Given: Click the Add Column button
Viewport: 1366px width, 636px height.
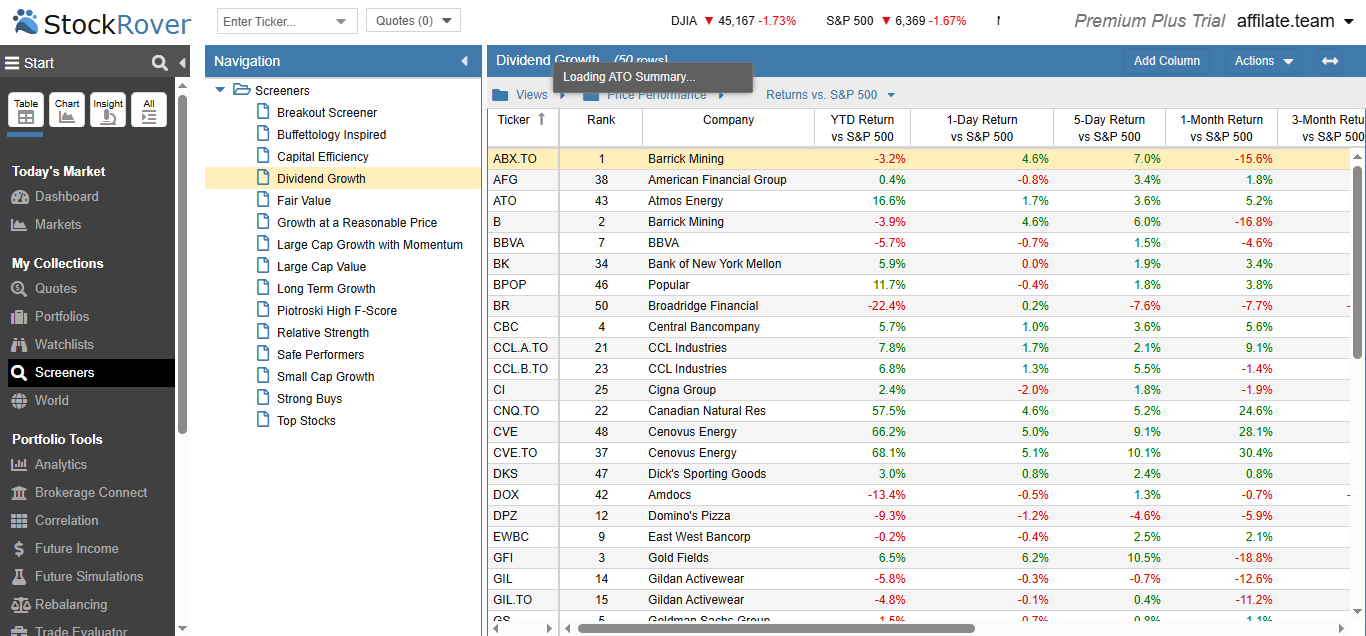Looking at the screenshot, I should (1167, 61).
